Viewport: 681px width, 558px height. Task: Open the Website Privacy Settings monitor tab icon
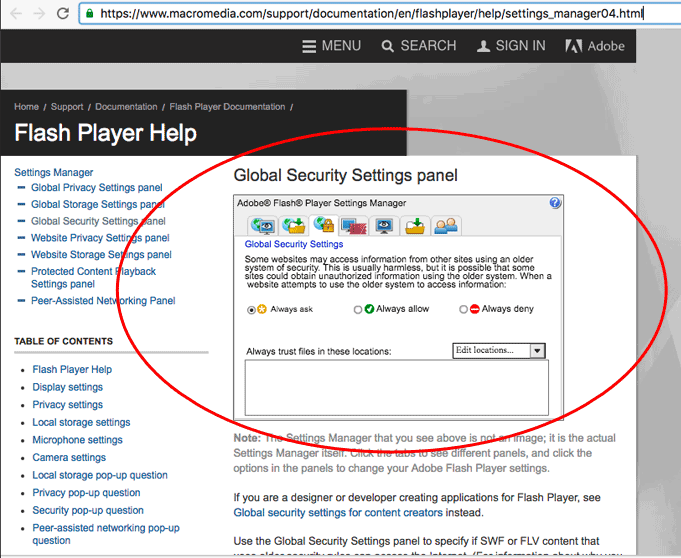point(384,225)
